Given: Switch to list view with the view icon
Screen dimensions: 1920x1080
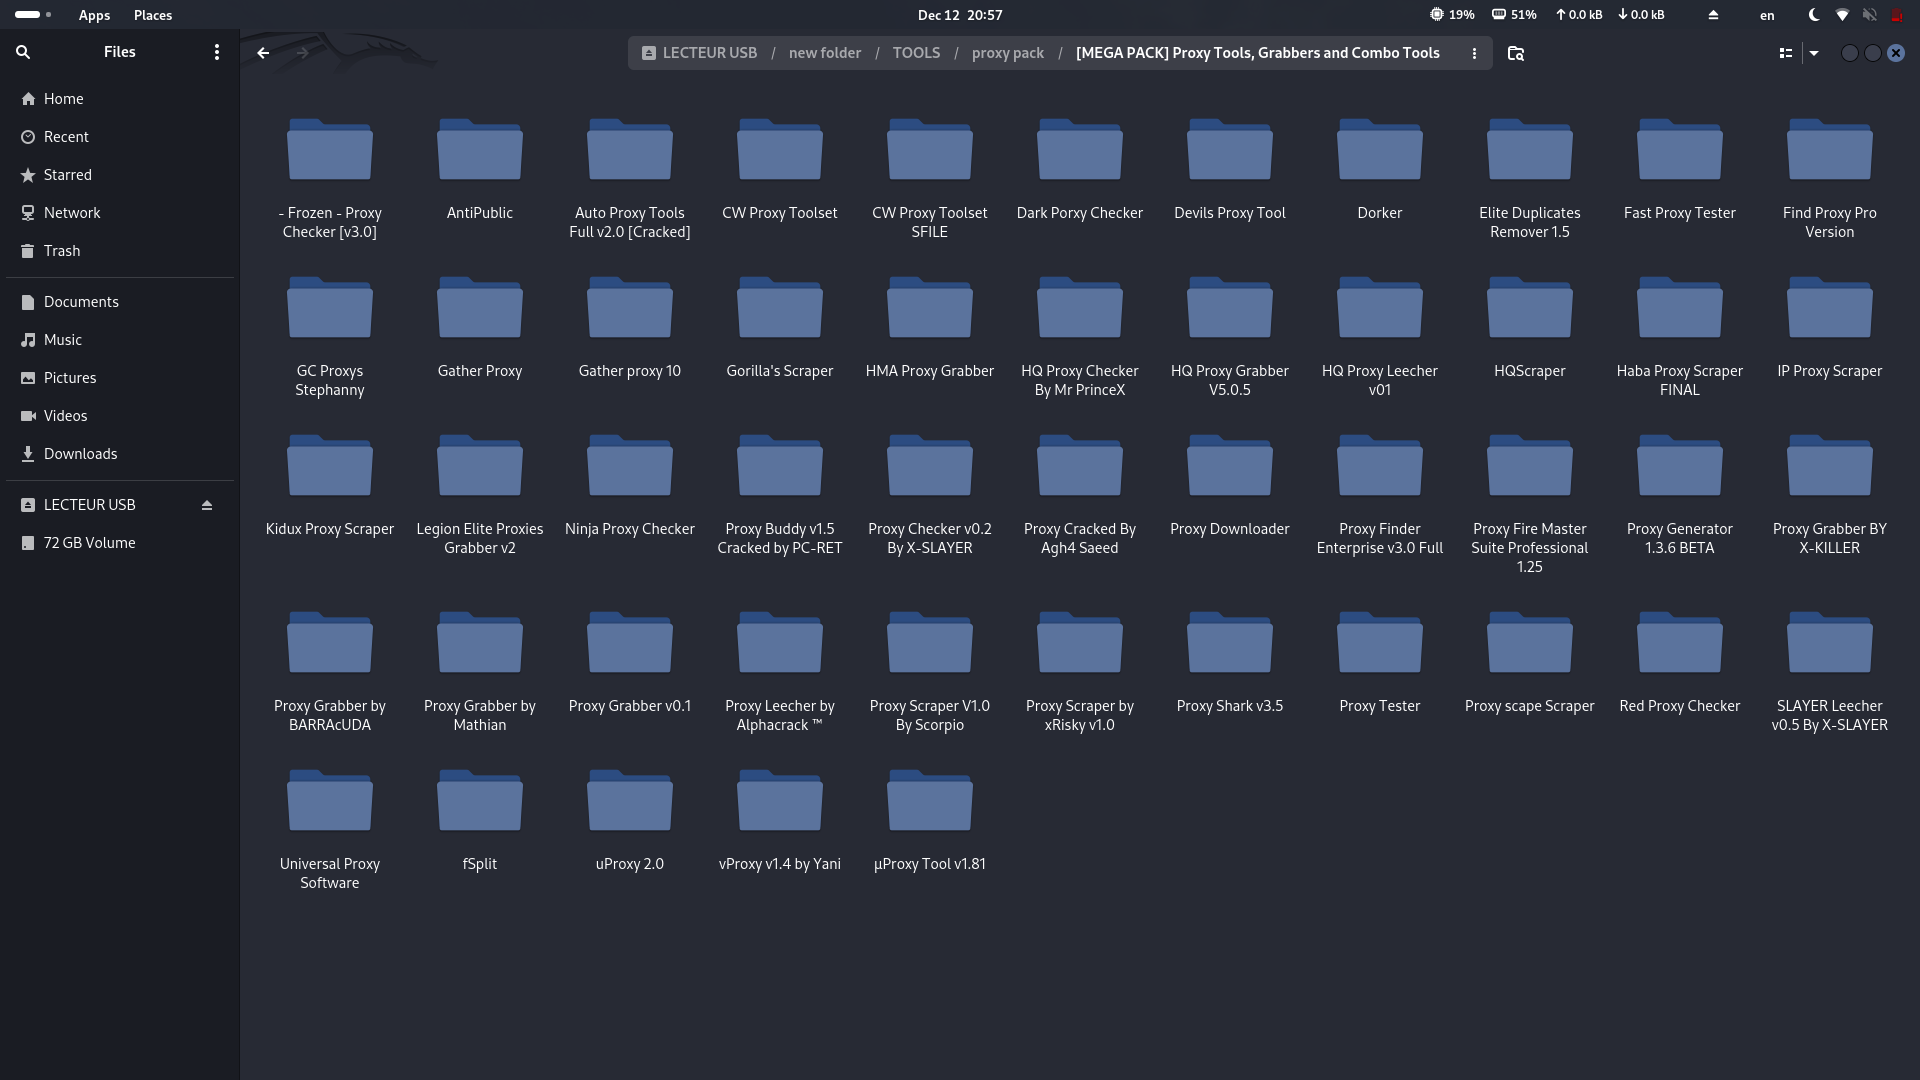Looking at the screenshot, I should click(1785, 53).
